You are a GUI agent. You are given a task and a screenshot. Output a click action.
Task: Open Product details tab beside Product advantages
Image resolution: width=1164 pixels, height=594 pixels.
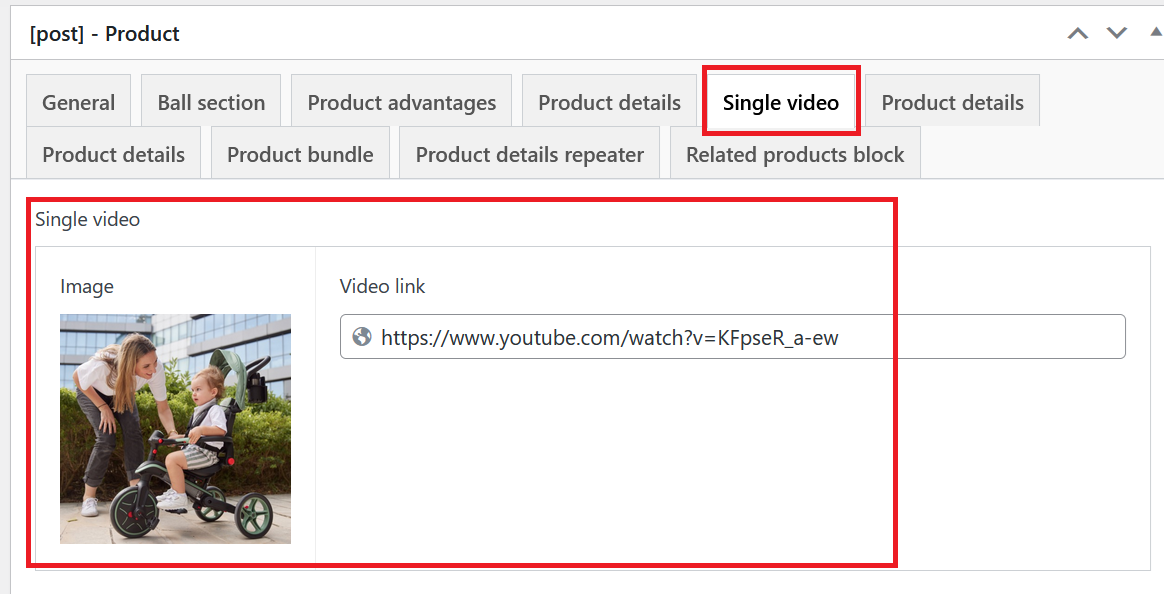click(609, 101)
